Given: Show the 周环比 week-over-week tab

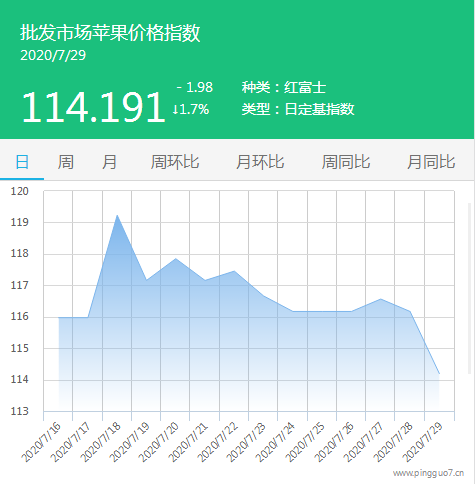Looking at the screenshot, I should pyautogui.click(x=175, y=162).
